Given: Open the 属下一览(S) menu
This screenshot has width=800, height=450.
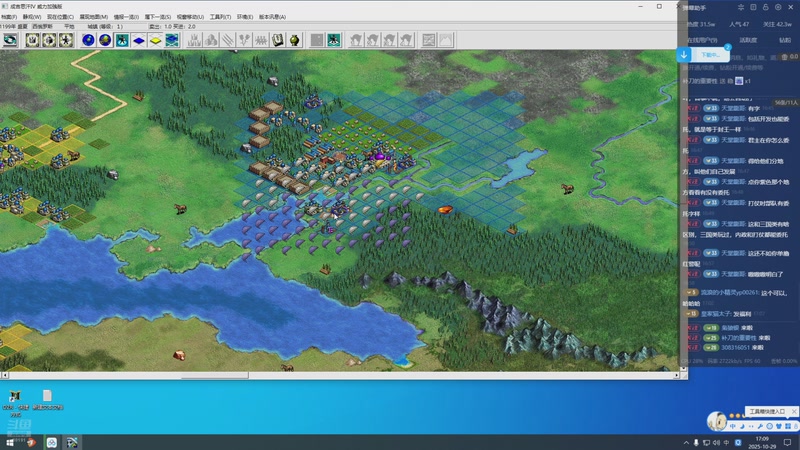Looking at the screenshot, I should click(158, 17).
